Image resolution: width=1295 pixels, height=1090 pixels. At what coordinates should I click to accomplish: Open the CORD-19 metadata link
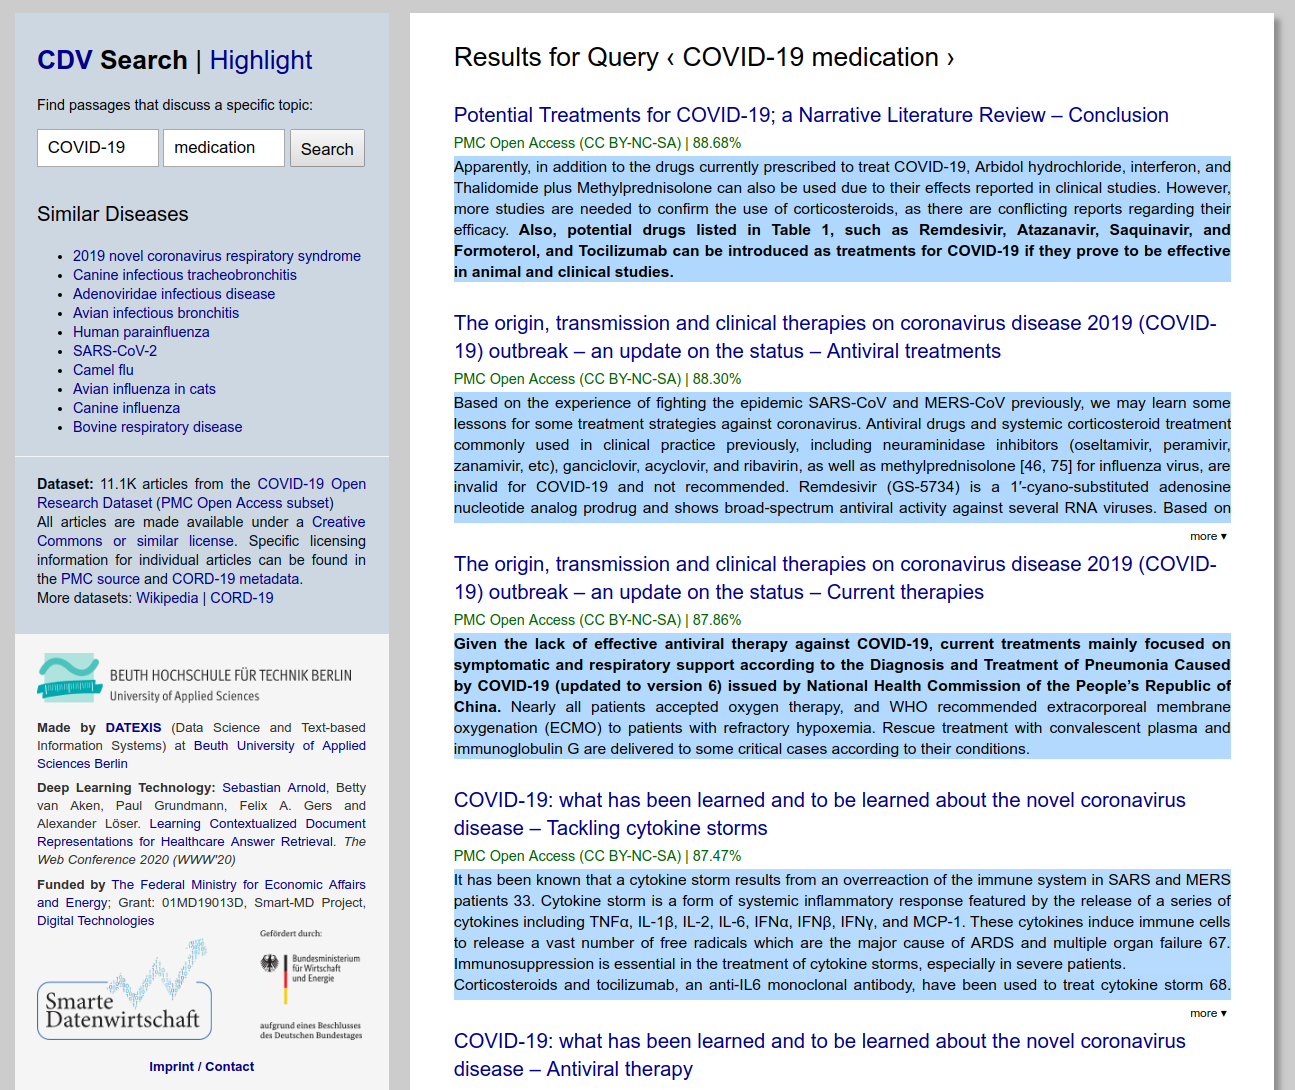(x=236, y=579)
